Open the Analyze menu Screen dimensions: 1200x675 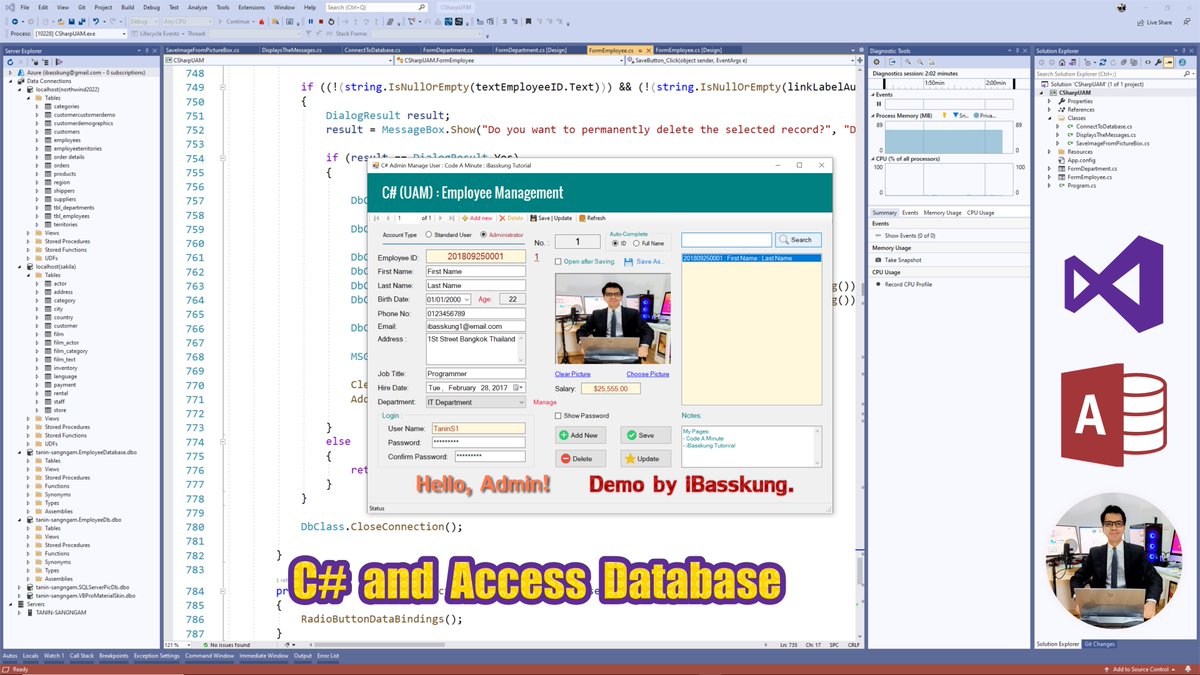[x=198, y=7]
